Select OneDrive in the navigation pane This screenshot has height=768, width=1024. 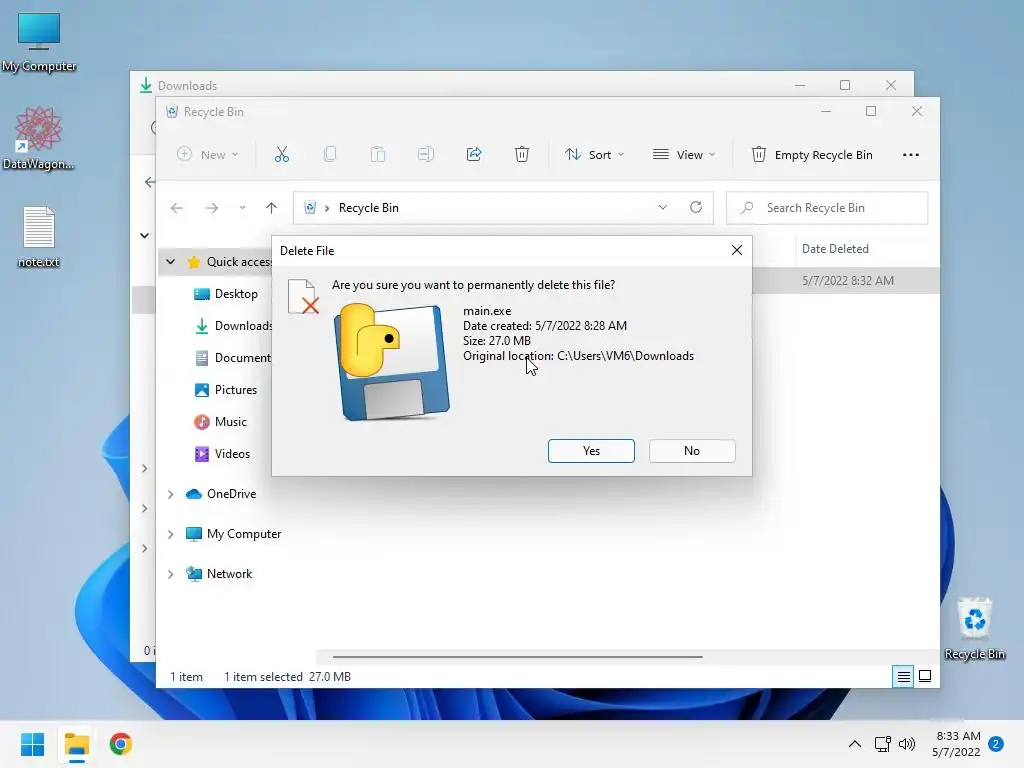(x=221, y=494)
